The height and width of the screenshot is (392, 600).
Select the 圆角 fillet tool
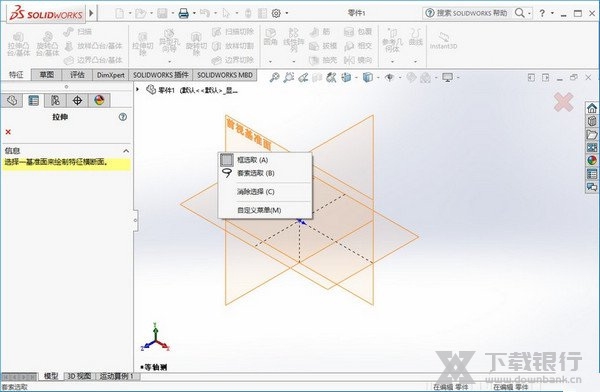pyautogui.click(x=271, y=37)
